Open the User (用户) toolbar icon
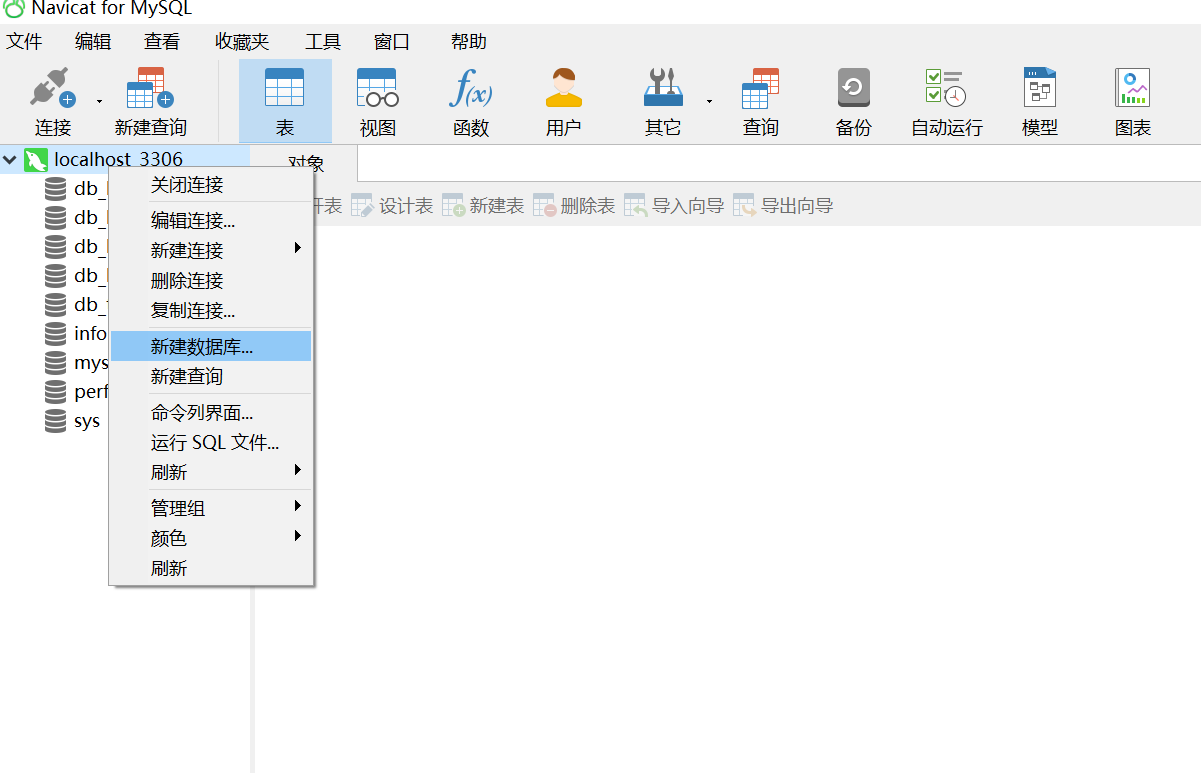This screenshot has height=773, width=1201. point(563,88)
